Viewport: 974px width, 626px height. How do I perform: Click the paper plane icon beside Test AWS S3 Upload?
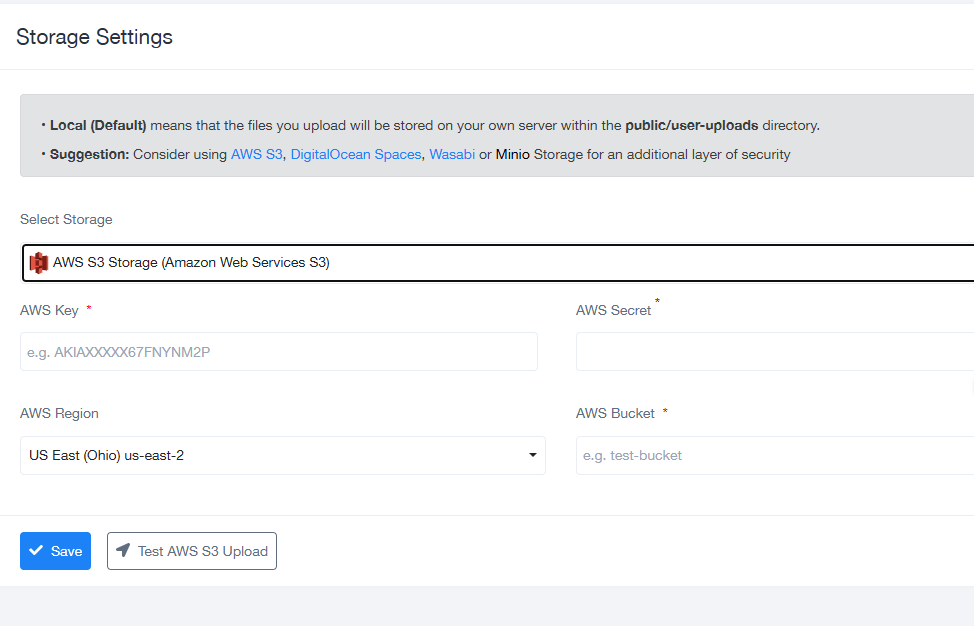[123, 551]
